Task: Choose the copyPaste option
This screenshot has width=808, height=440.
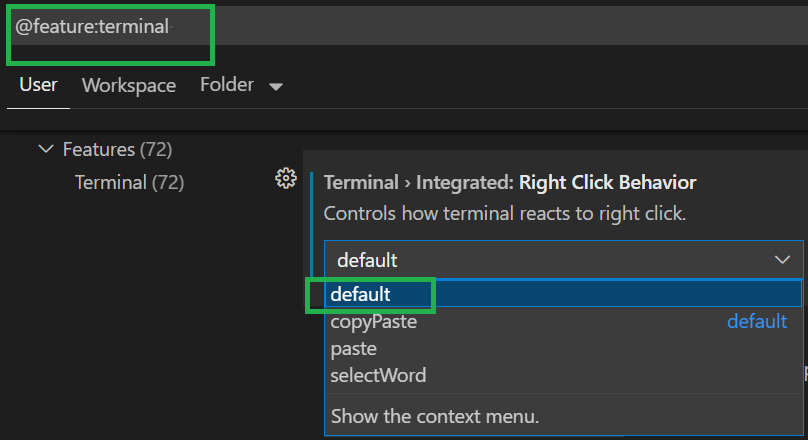Action: click(564, 321)
